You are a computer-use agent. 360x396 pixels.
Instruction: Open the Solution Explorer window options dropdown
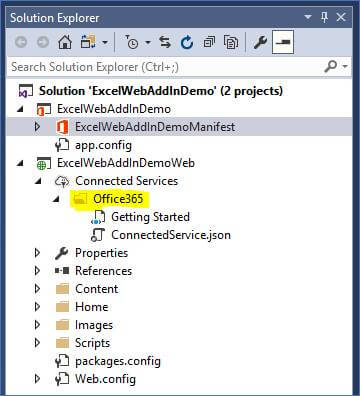point(308,17)
